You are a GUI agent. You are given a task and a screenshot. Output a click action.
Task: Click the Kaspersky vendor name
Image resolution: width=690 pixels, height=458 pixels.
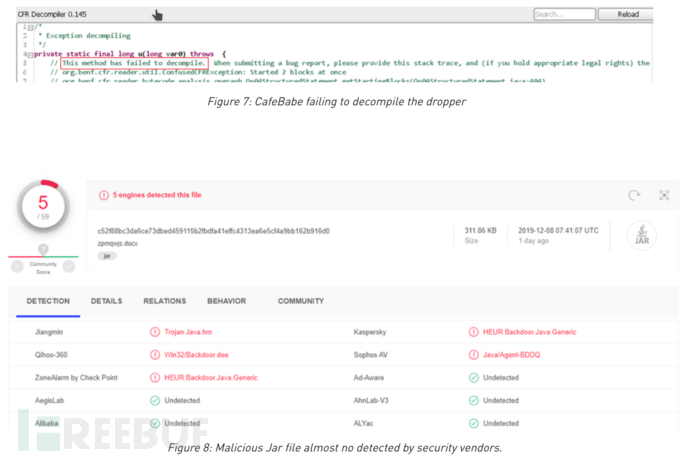coord(370,332)
